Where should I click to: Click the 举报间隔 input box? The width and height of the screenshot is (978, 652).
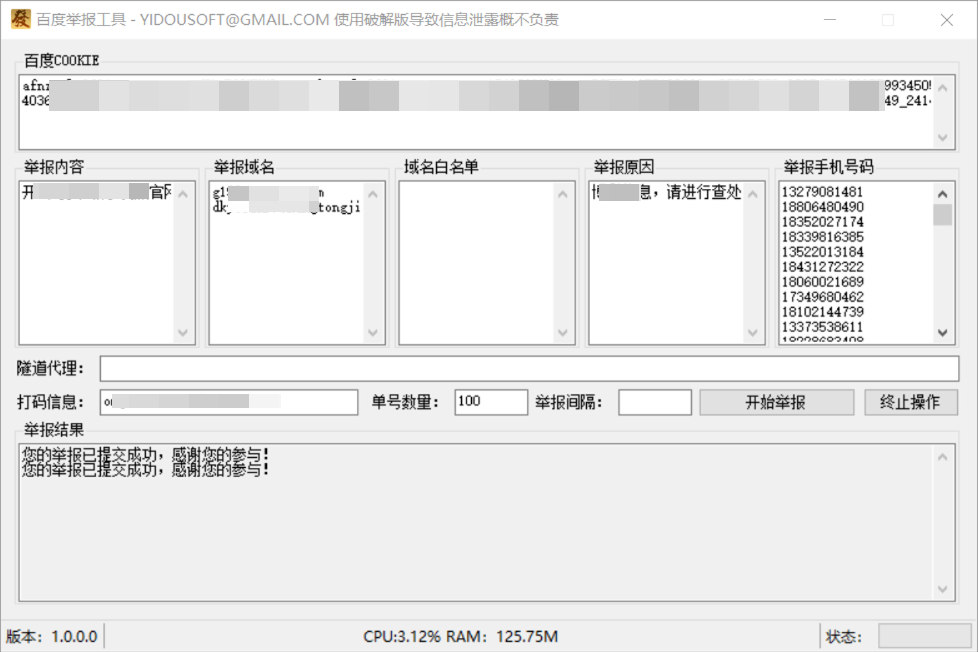pyautogui.click(x=655, y=402)
